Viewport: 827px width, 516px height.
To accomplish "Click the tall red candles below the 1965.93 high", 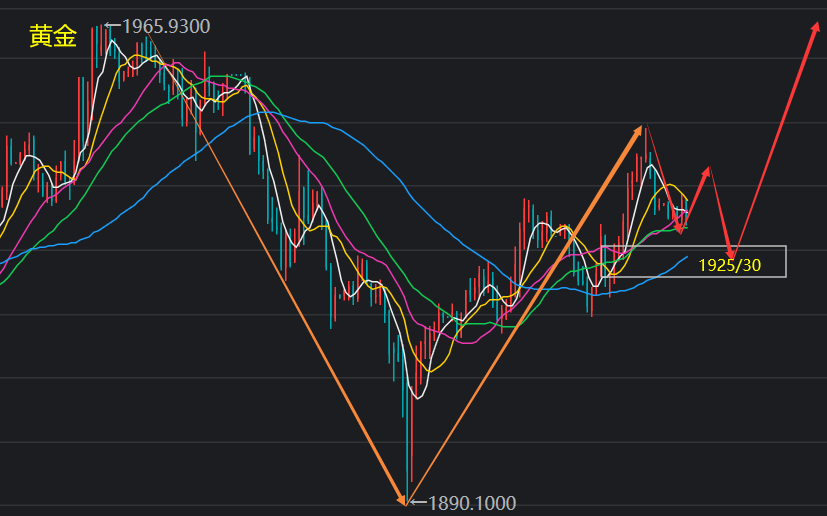I will tap(100, 60).
